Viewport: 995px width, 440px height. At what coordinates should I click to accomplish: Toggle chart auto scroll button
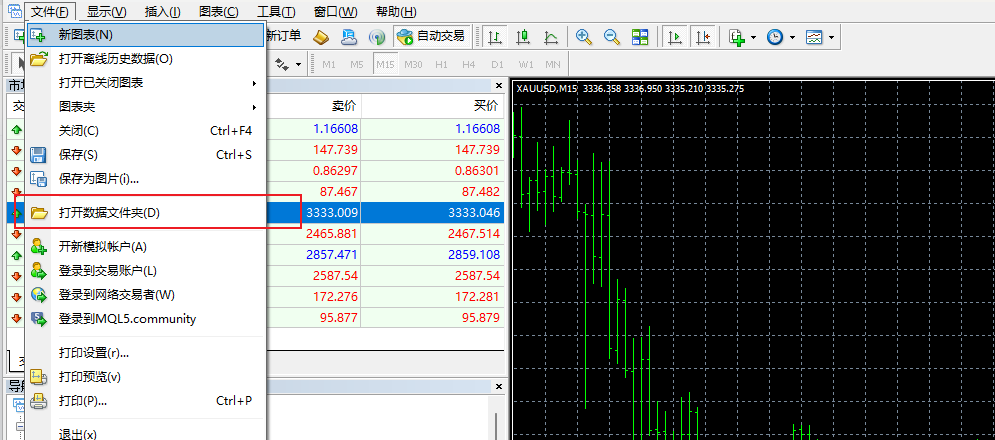(676, 37)
